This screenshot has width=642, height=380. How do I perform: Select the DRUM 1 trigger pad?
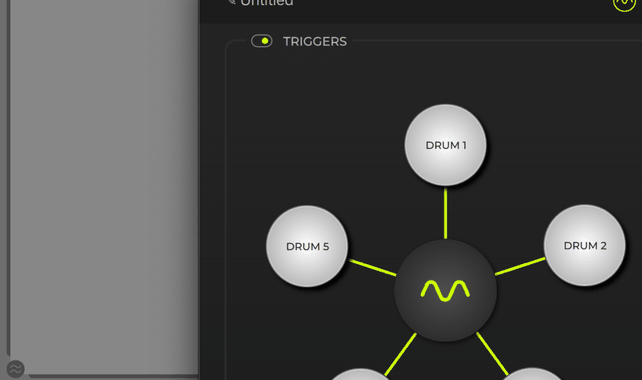point(445,145)
